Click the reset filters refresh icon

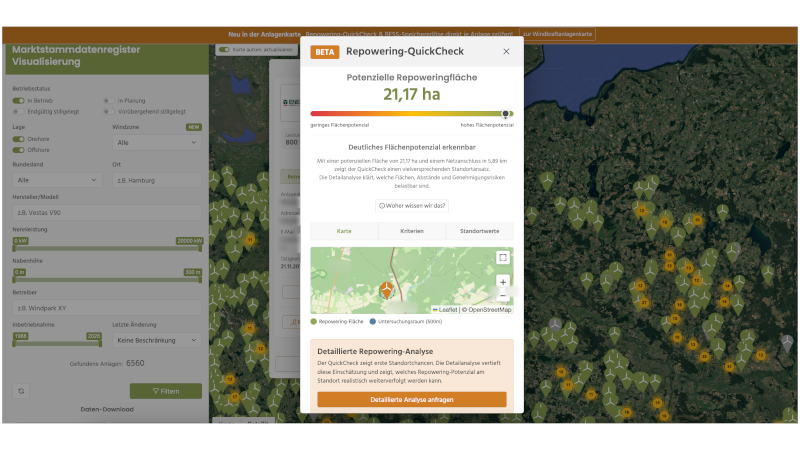[21, 391]
